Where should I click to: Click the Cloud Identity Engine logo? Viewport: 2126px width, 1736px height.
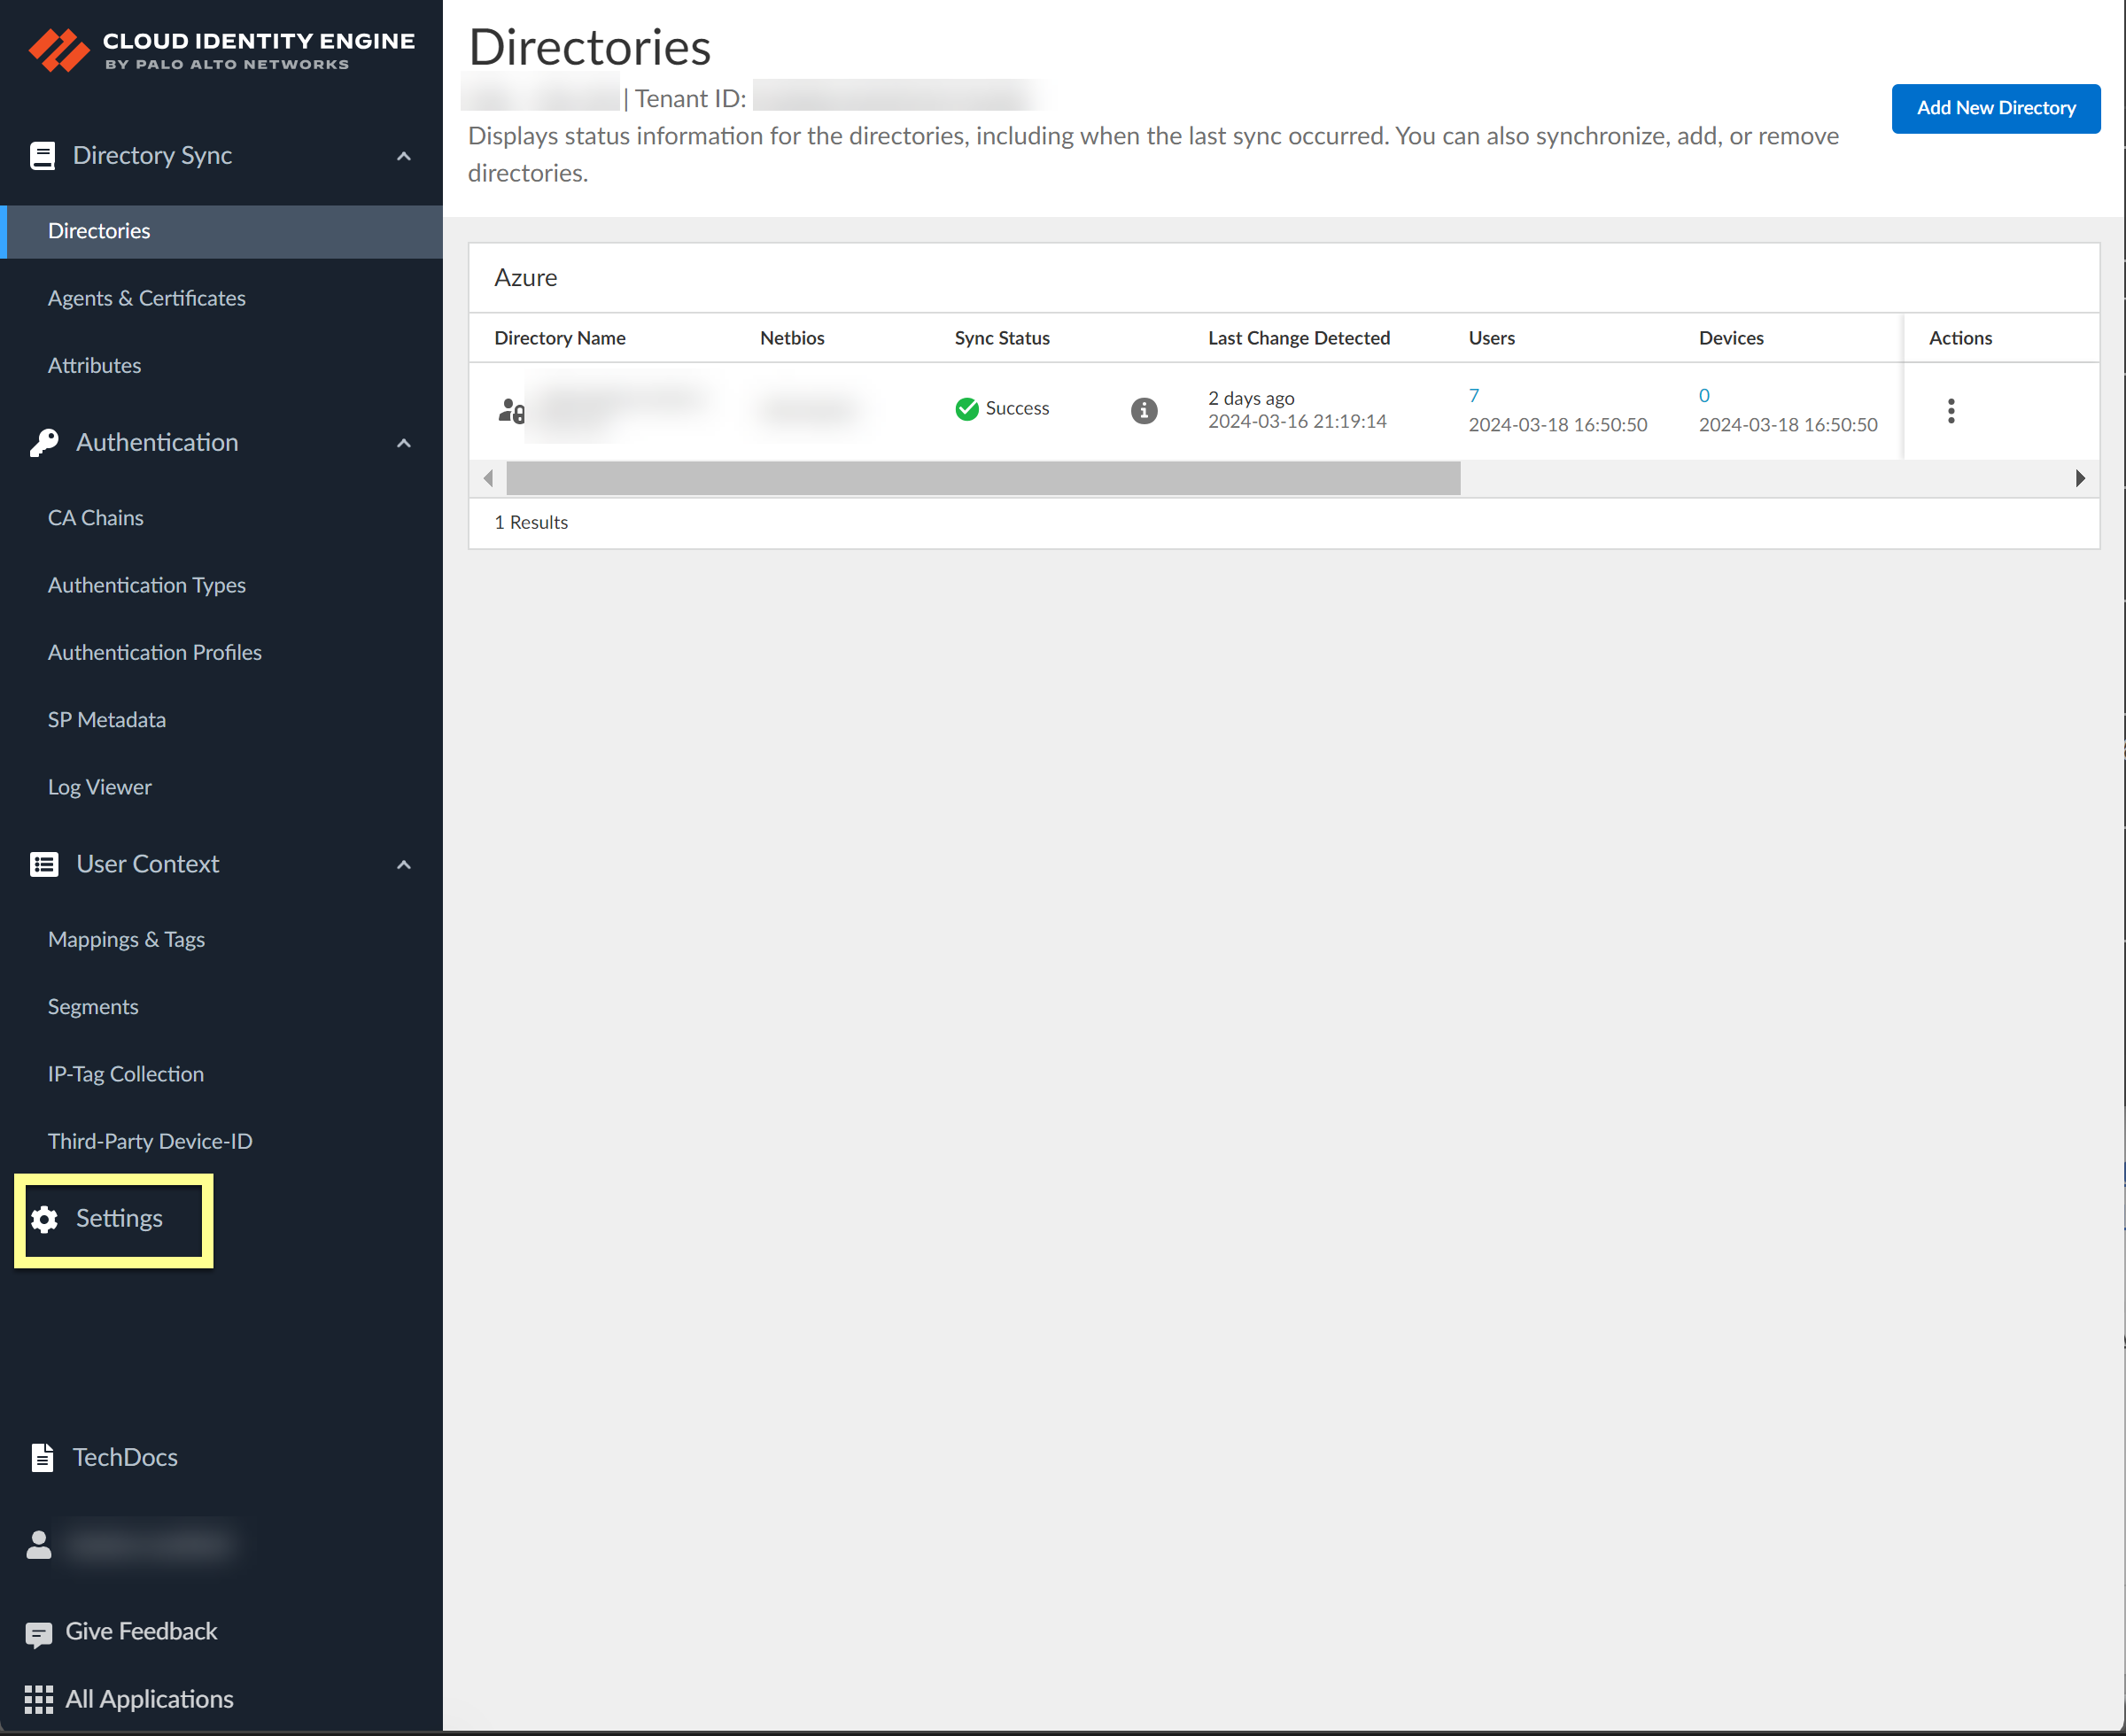(x=59, y=50)
